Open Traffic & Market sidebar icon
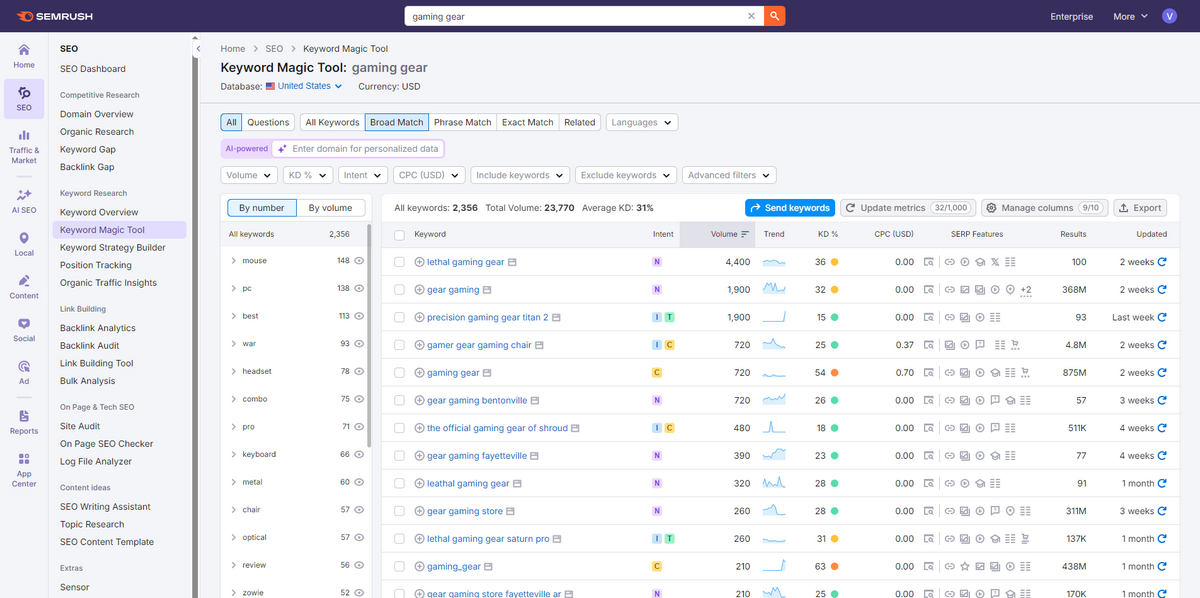The height and width of the screenshot is (598, 1200). tap(24, 146)
